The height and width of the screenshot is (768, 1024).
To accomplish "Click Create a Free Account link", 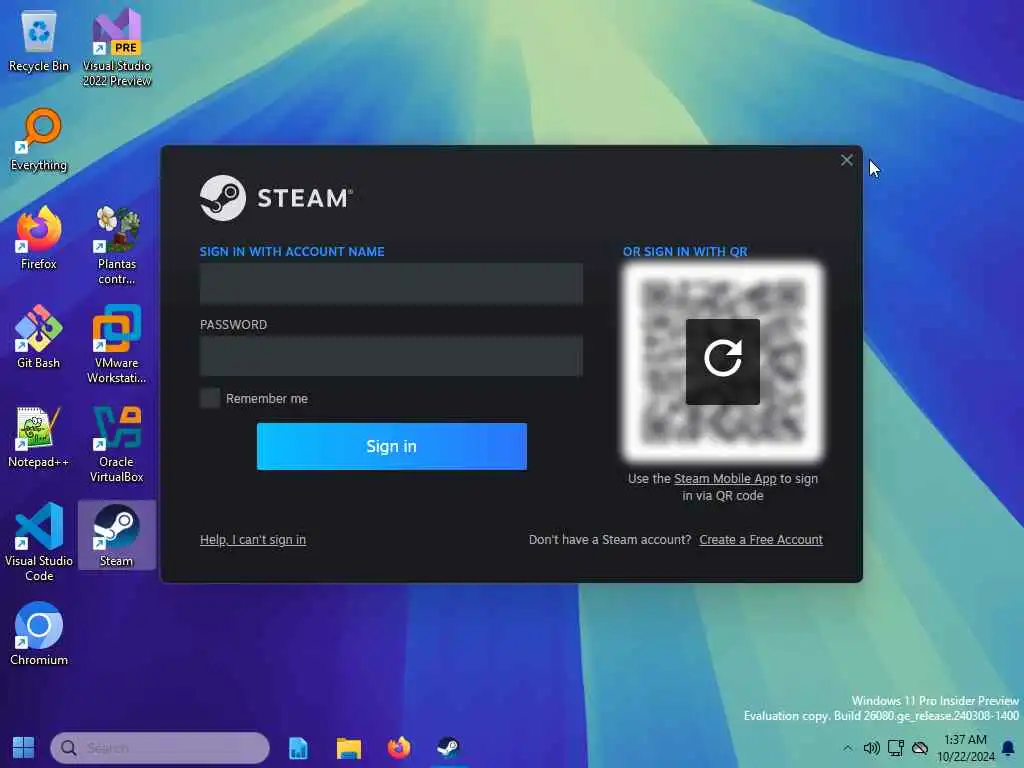I will (761, 539).
